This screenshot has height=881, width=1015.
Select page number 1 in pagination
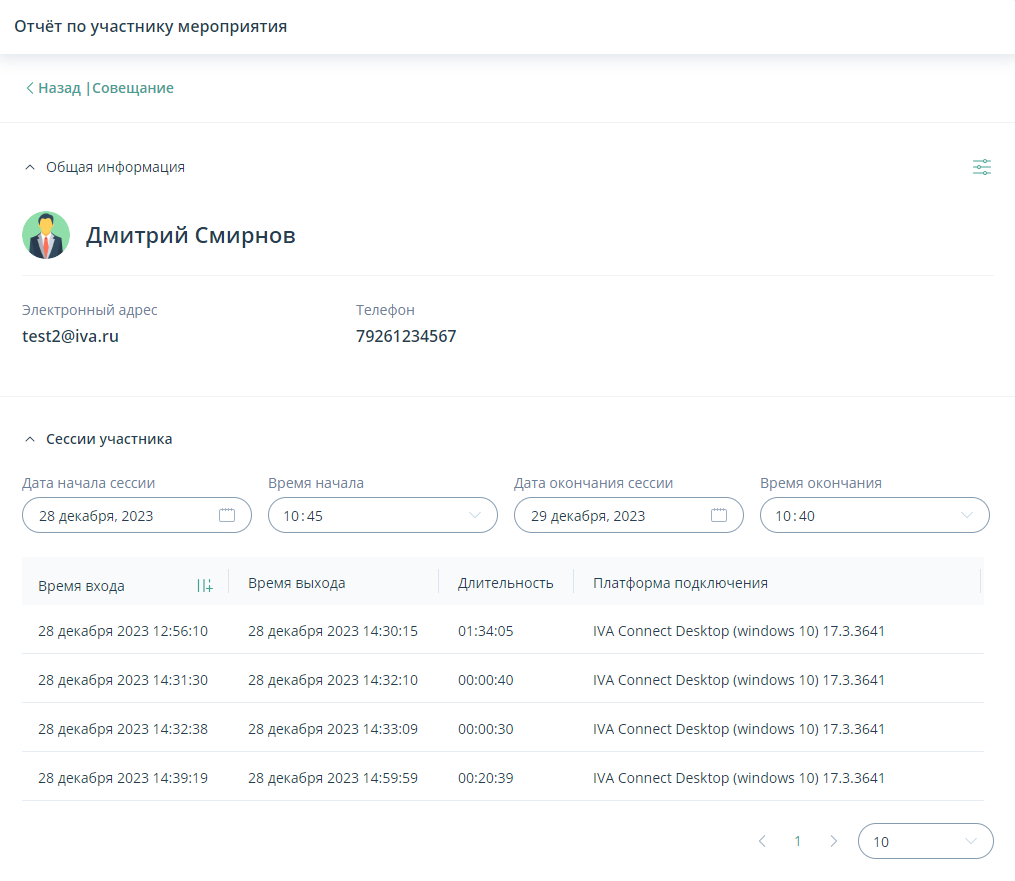click(797, 841)
